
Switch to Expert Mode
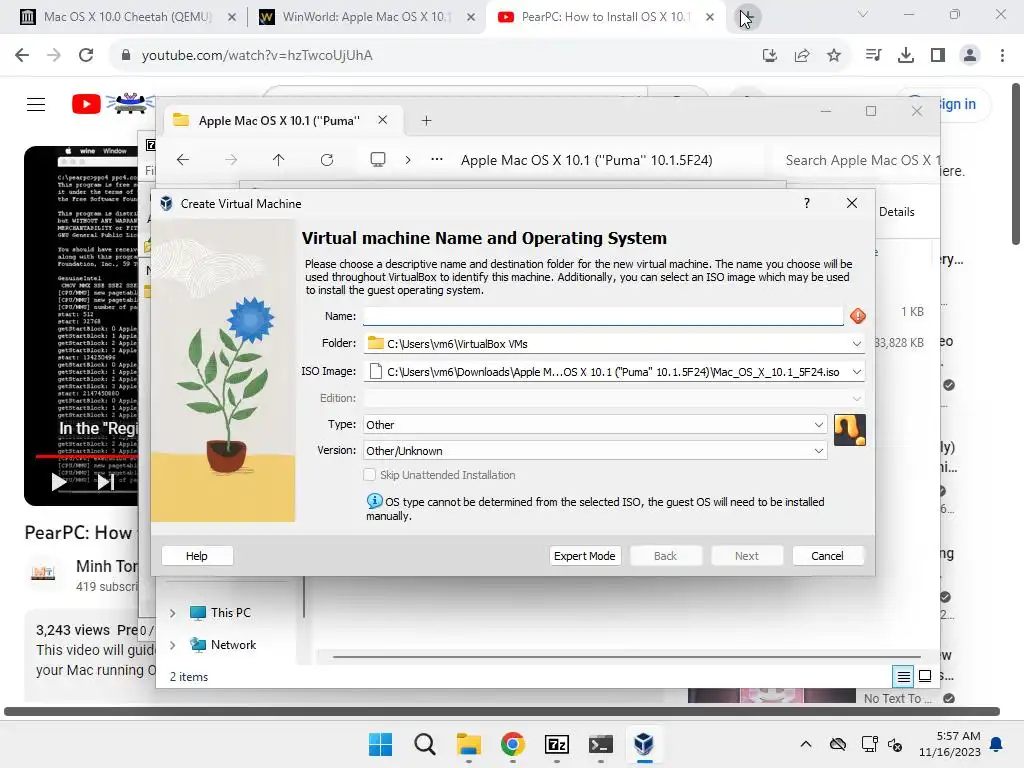[584, 556]
